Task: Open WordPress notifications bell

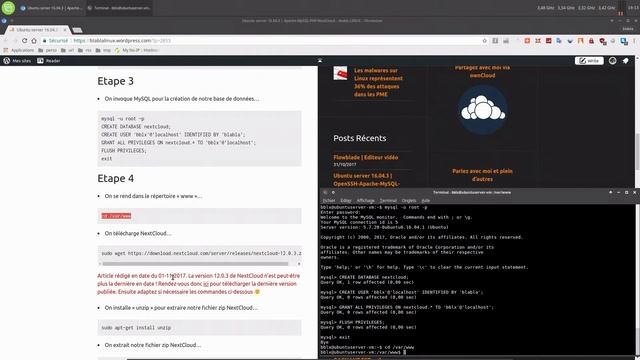Action: [x=626, y=61]
